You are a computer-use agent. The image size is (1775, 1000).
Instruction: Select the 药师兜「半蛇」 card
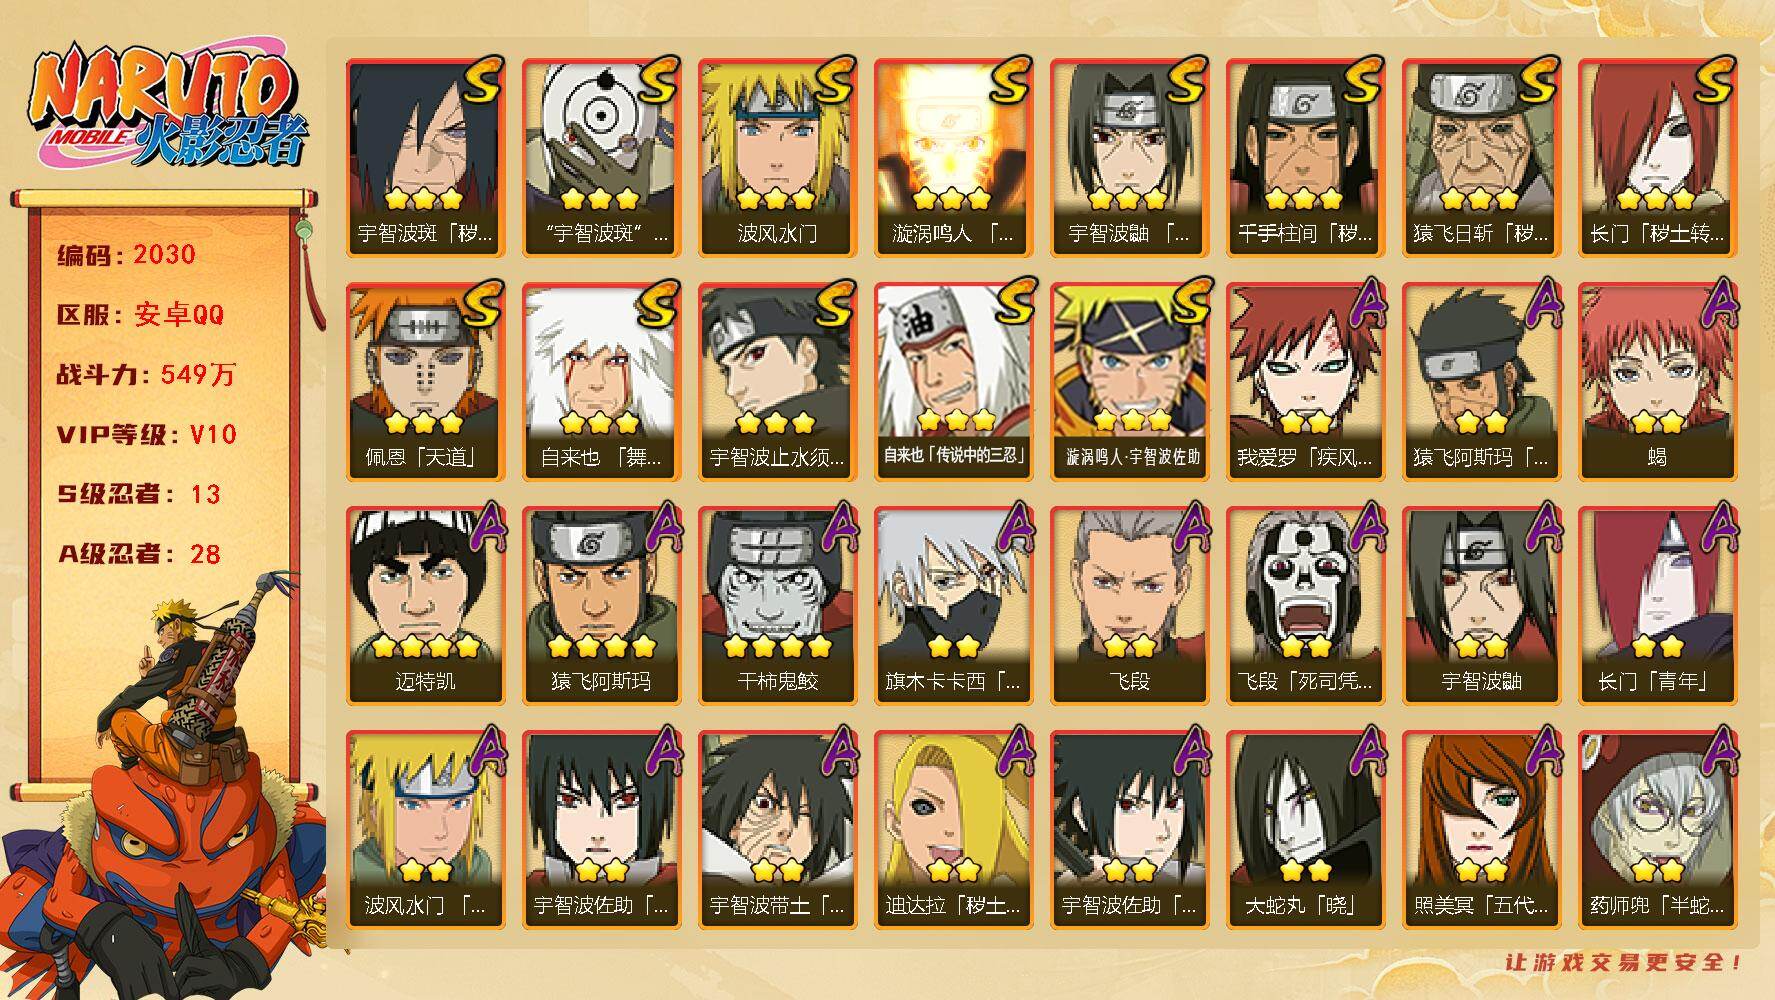click(1657, 829)
